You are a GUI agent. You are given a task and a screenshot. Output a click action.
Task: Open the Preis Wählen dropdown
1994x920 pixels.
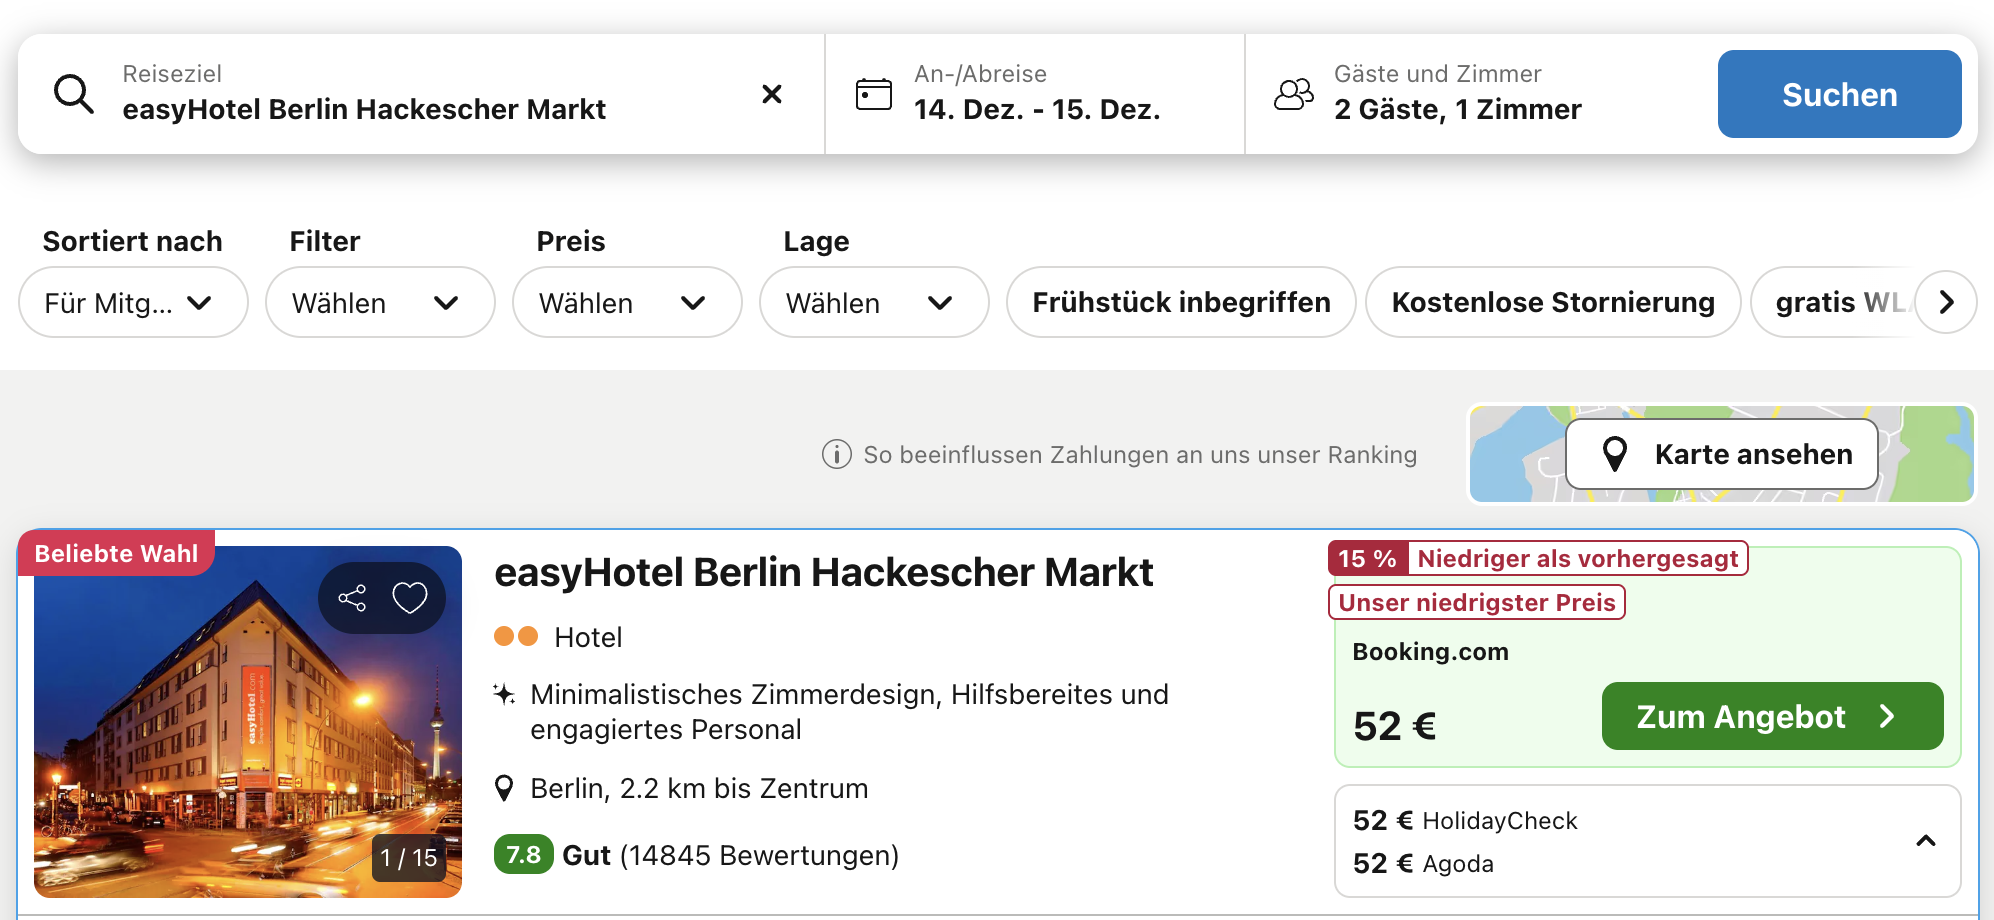[627, 302]
